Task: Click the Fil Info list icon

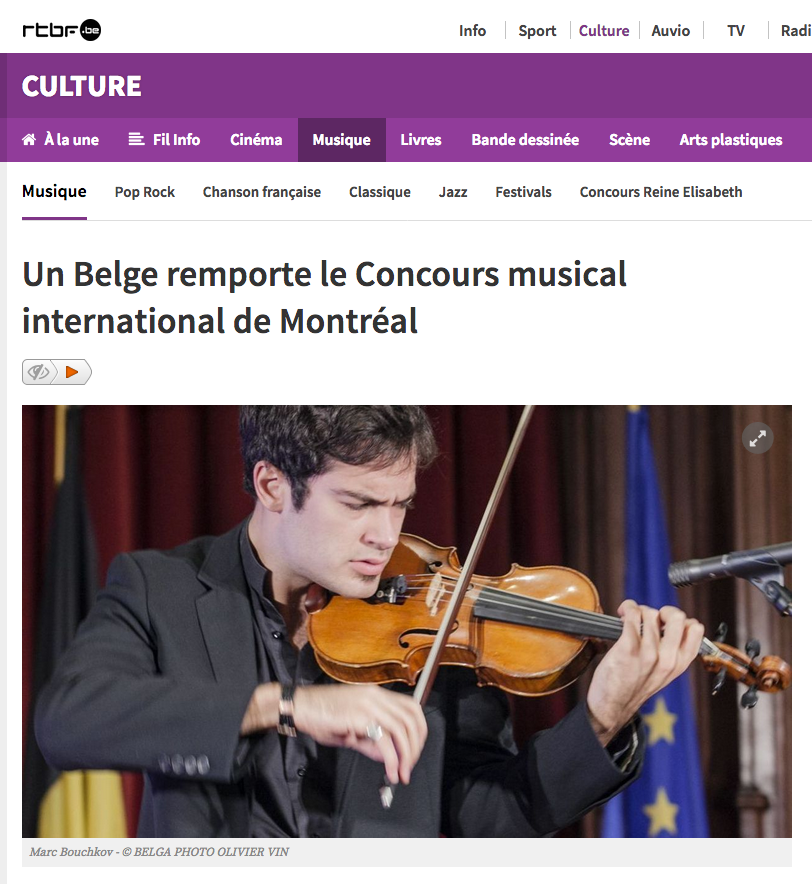Action: (x=136, y=139)
